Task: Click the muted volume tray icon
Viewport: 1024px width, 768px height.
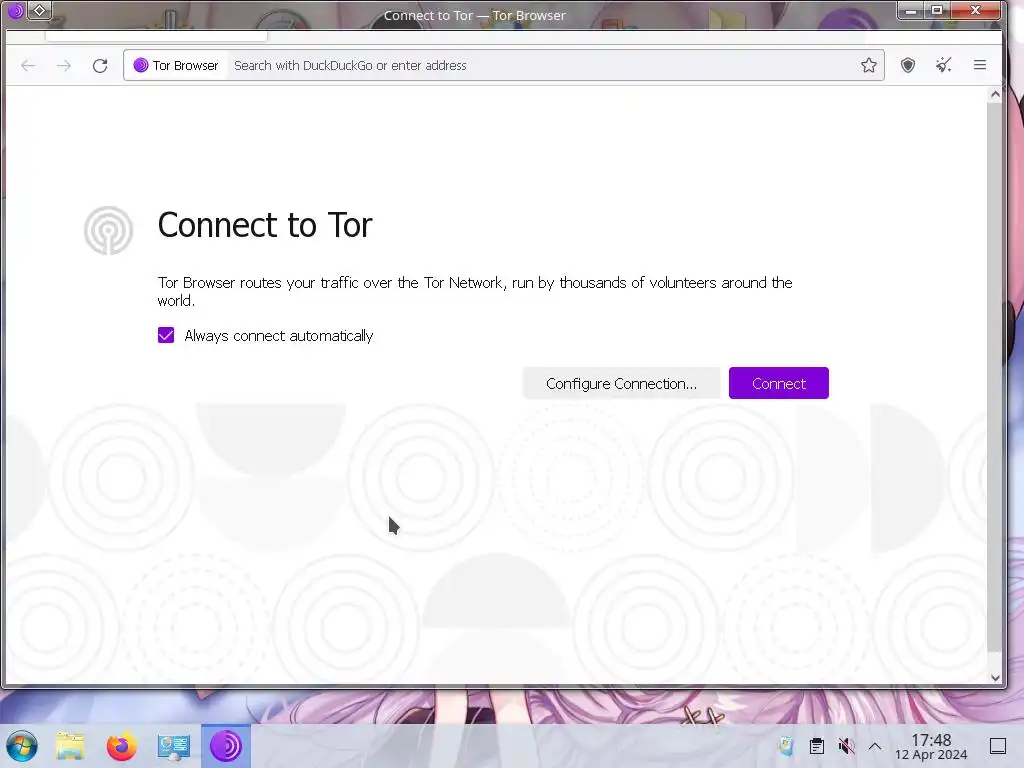Action: 846,746
